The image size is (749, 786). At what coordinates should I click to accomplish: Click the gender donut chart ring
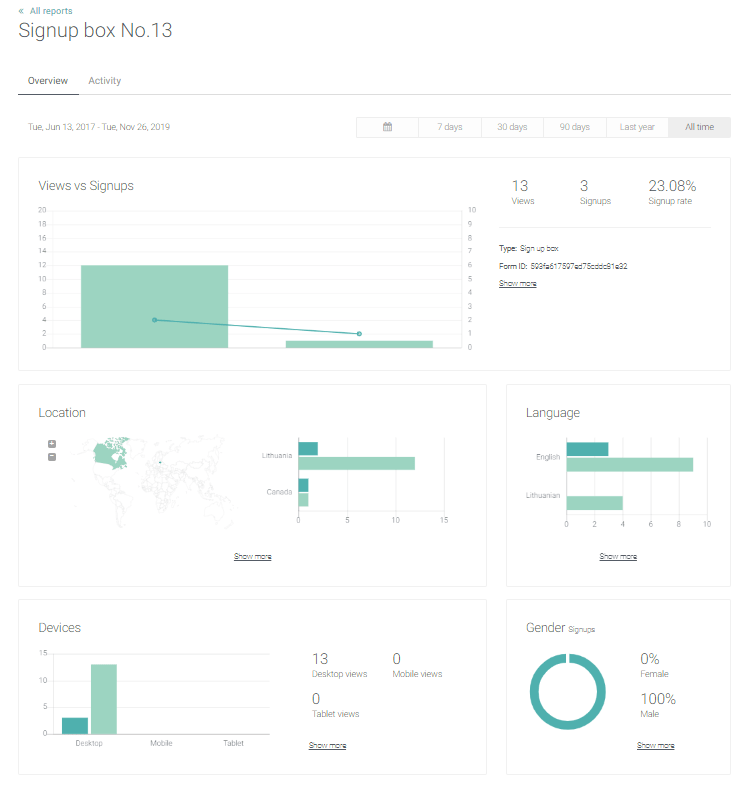pyautogui.click(x=535, y=692)
